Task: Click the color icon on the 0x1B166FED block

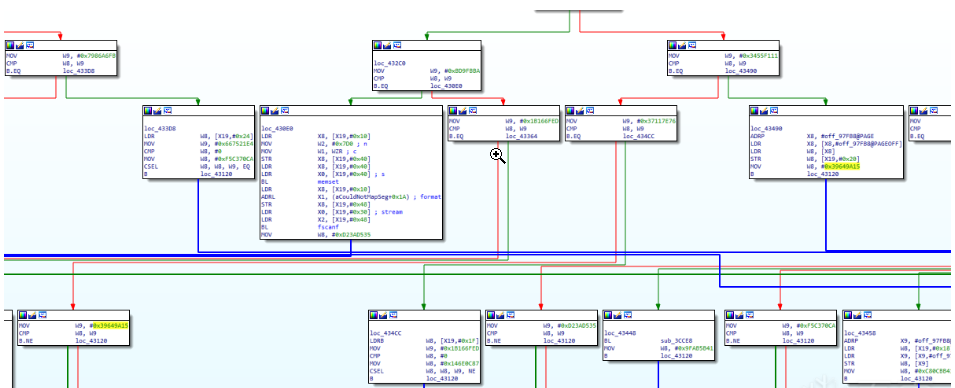Action: pos(454,110)
